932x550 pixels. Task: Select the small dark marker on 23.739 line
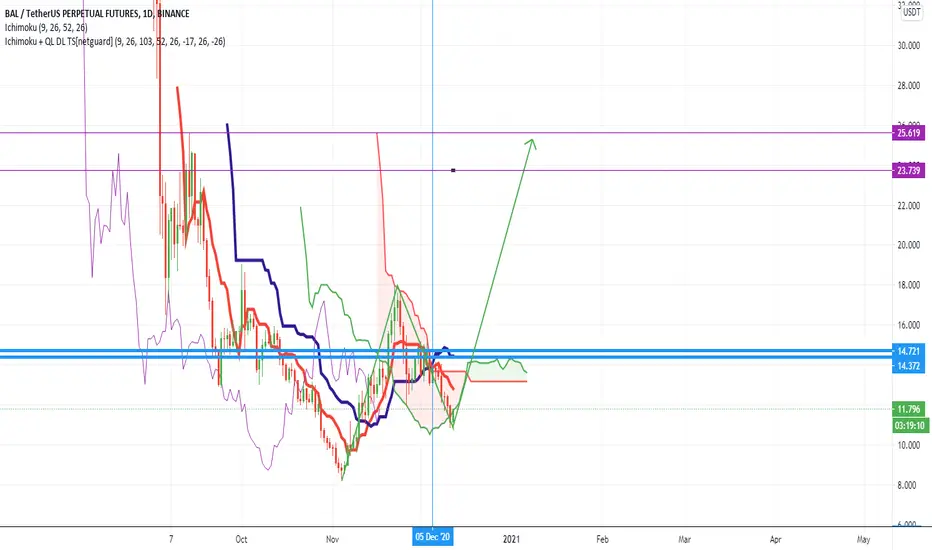coord(454,171)
